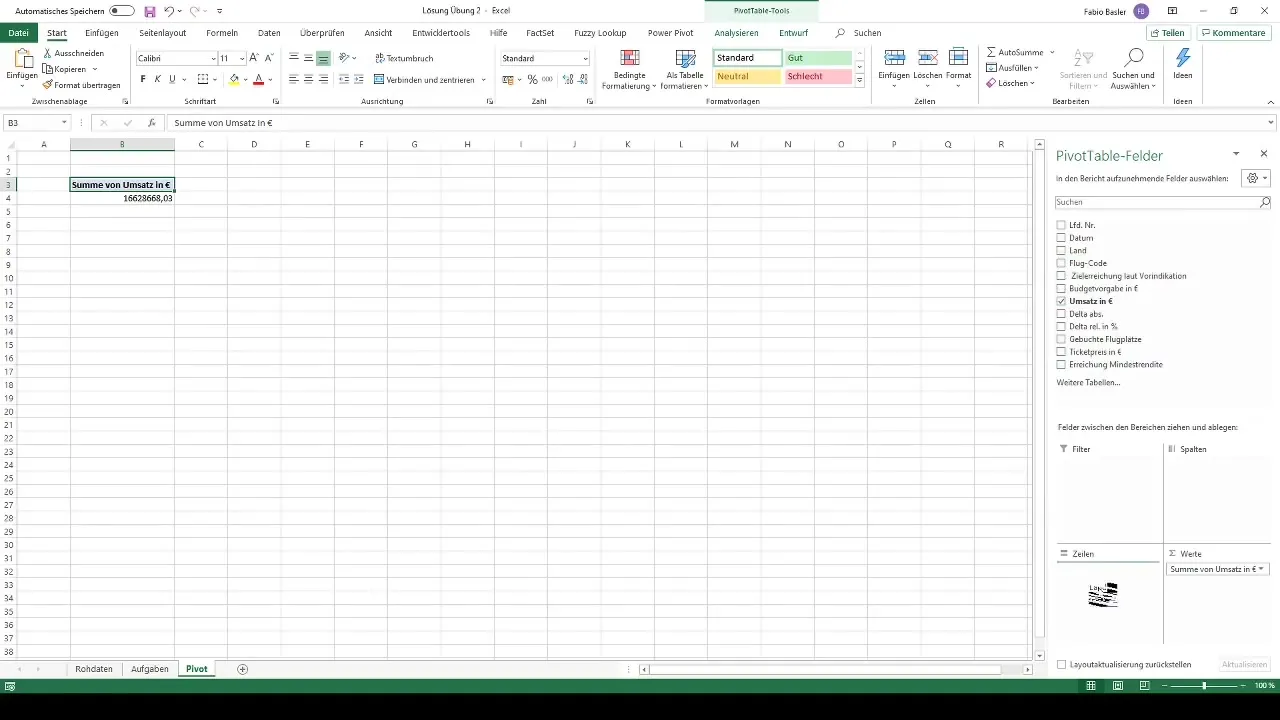Check the Flug-Code field checkbox
1280x720 pixels.
pos(1061,263)
